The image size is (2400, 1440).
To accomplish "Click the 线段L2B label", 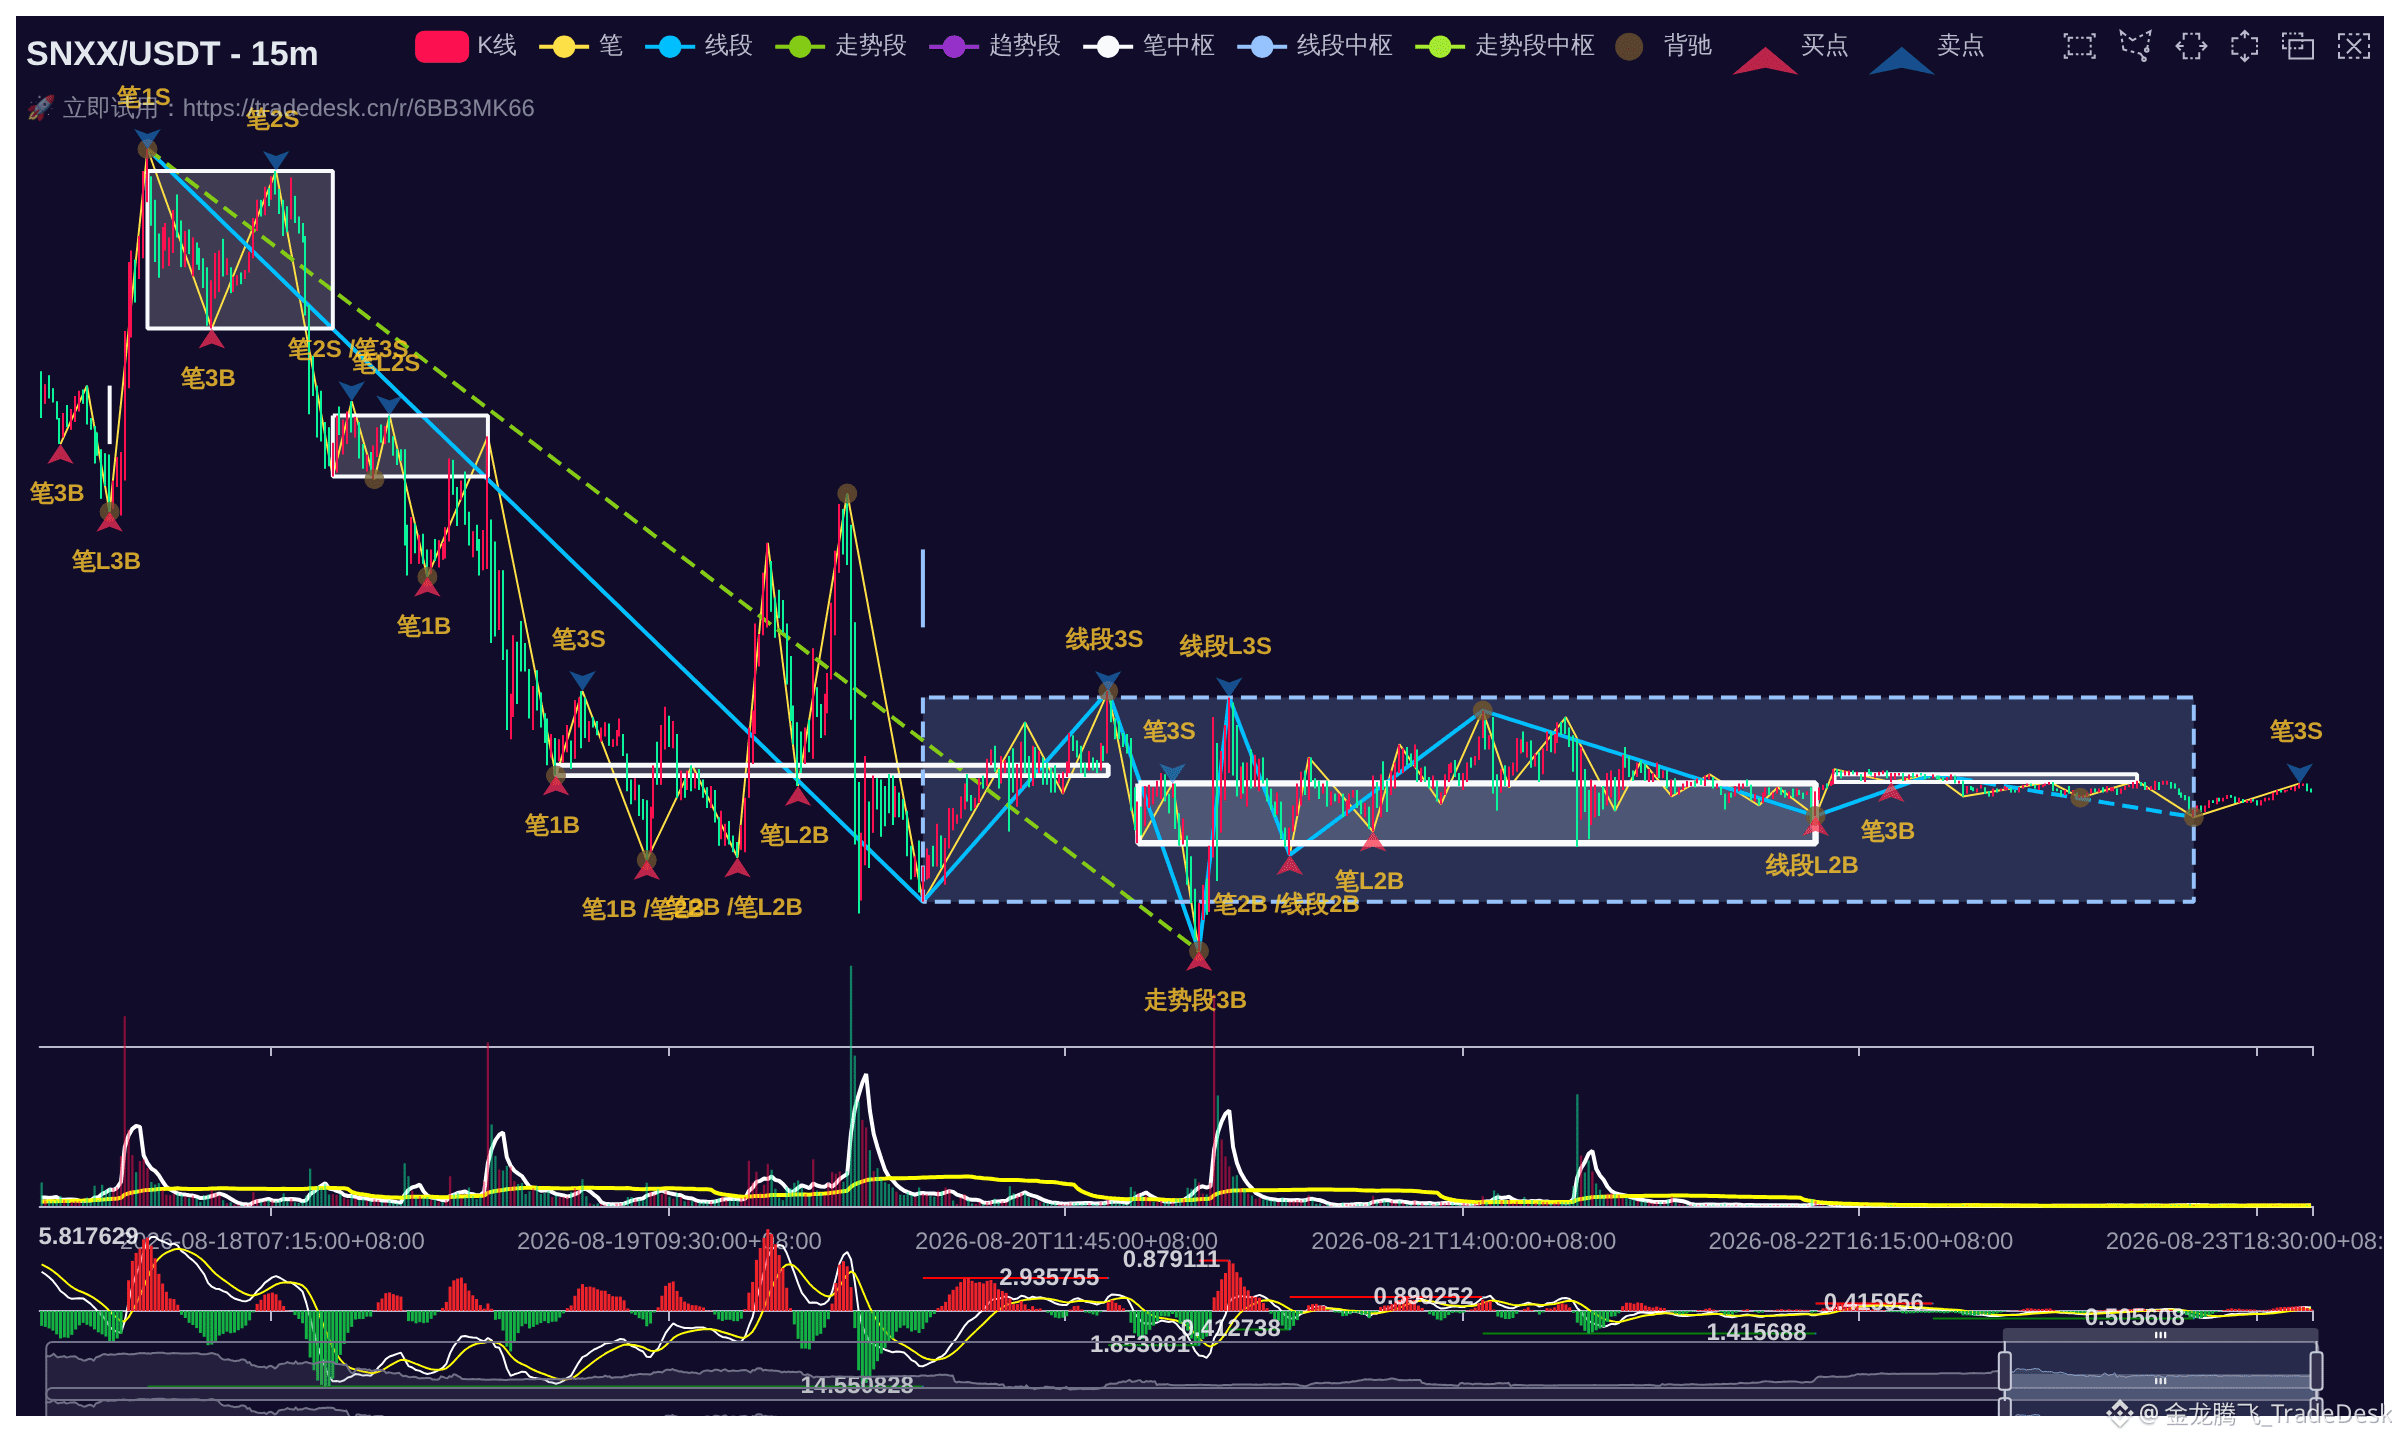I will click(1811, 865).
